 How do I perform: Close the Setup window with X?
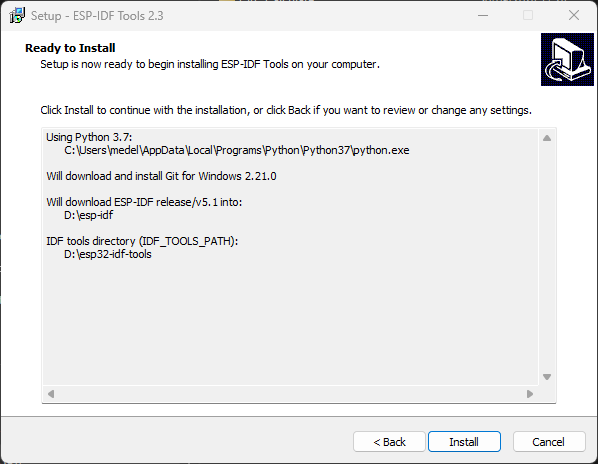click(x=574, y=16)
